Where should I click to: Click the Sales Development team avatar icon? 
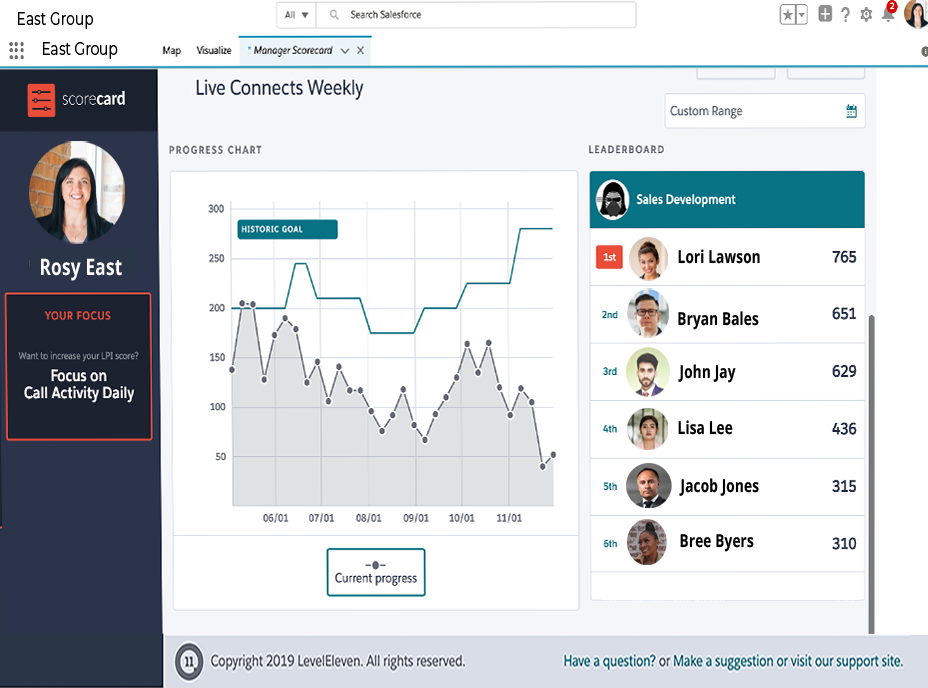[613, 200]
